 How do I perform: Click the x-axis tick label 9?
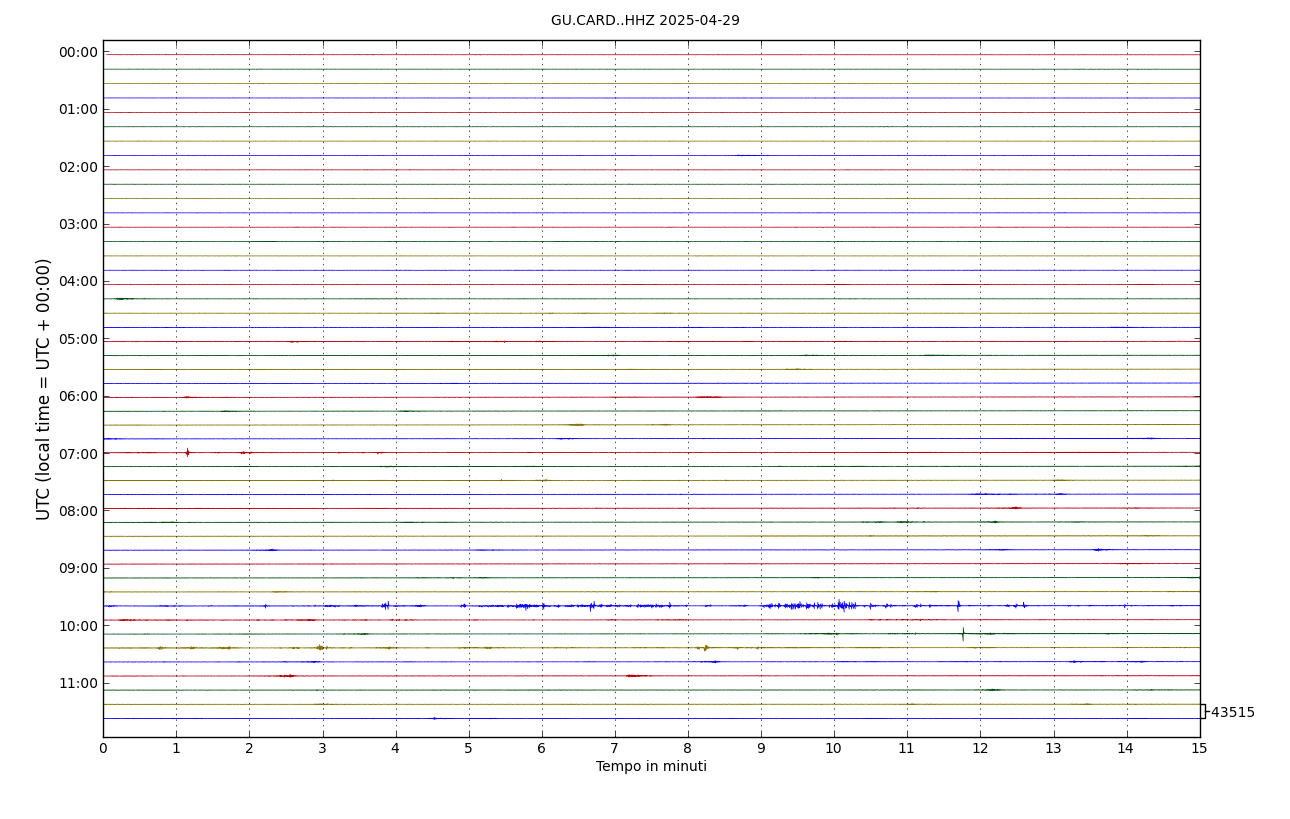click(761, 749)
